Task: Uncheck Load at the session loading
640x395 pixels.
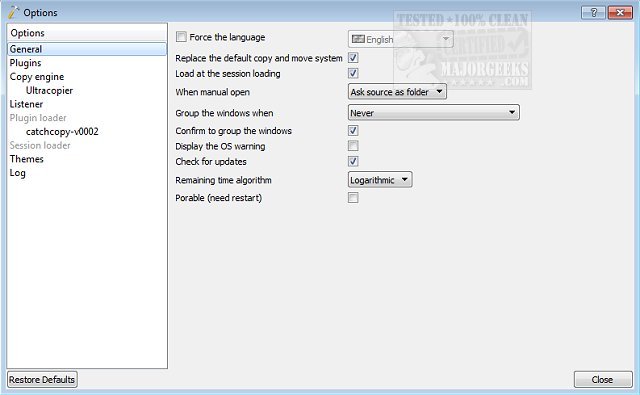Action: point(353,73)
